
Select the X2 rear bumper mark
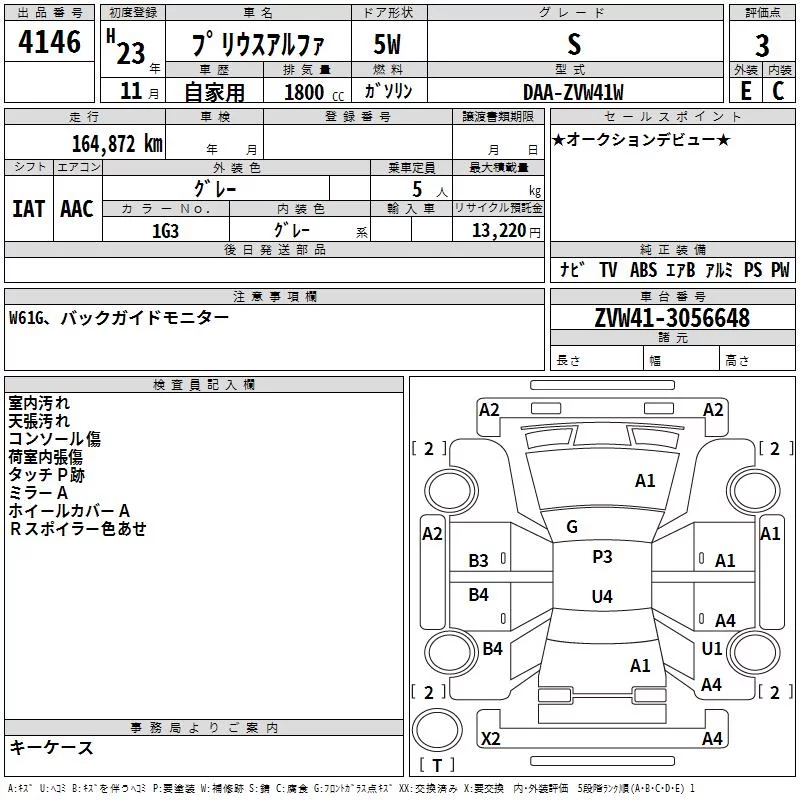(x=490, y=739)
